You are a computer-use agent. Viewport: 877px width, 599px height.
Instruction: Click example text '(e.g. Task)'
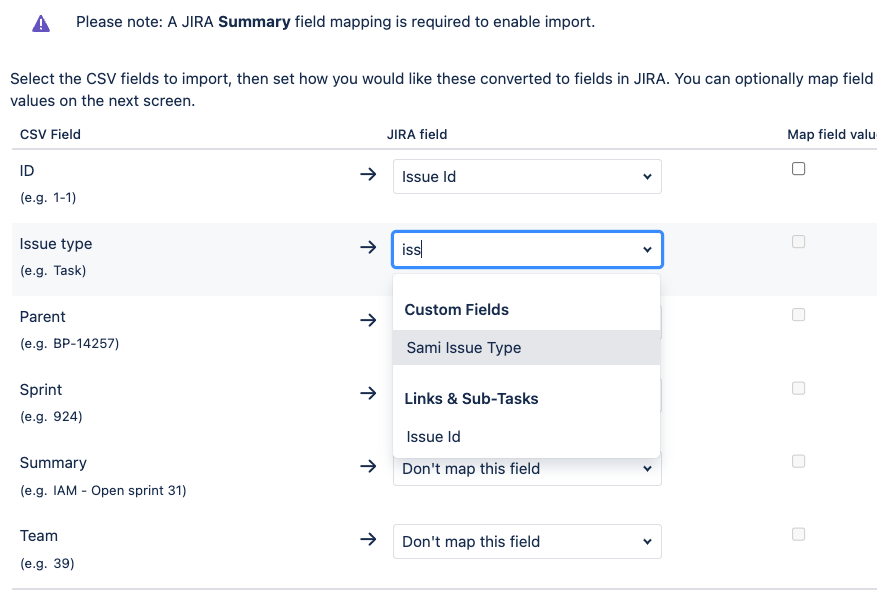click(x=53, y=271)
